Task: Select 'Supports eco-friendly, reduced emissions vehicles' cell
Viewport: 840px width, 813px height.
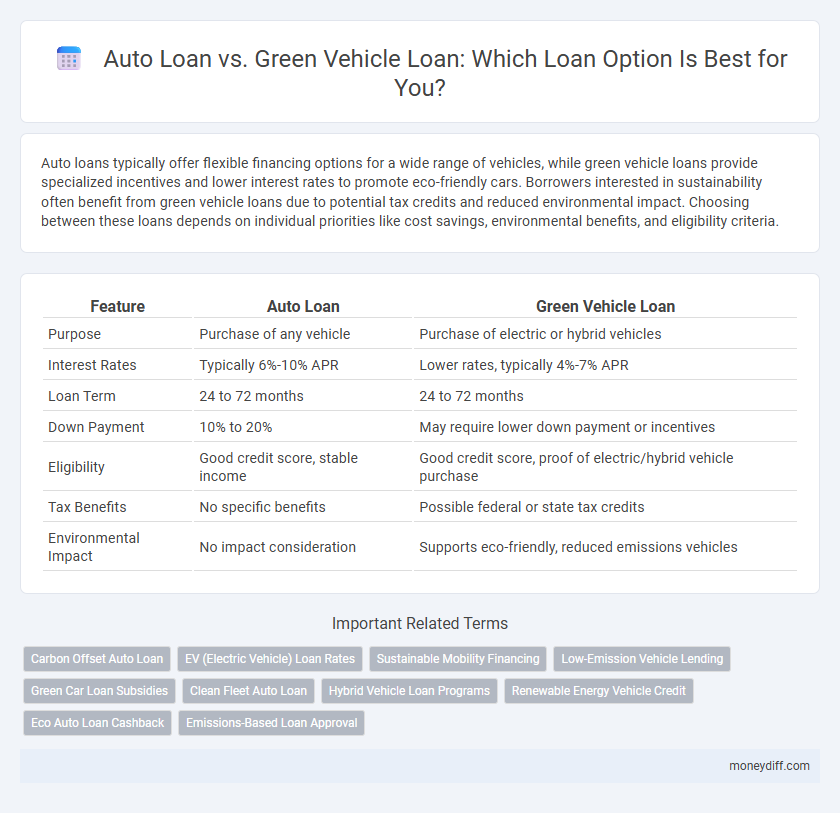Action: (605, 547)
